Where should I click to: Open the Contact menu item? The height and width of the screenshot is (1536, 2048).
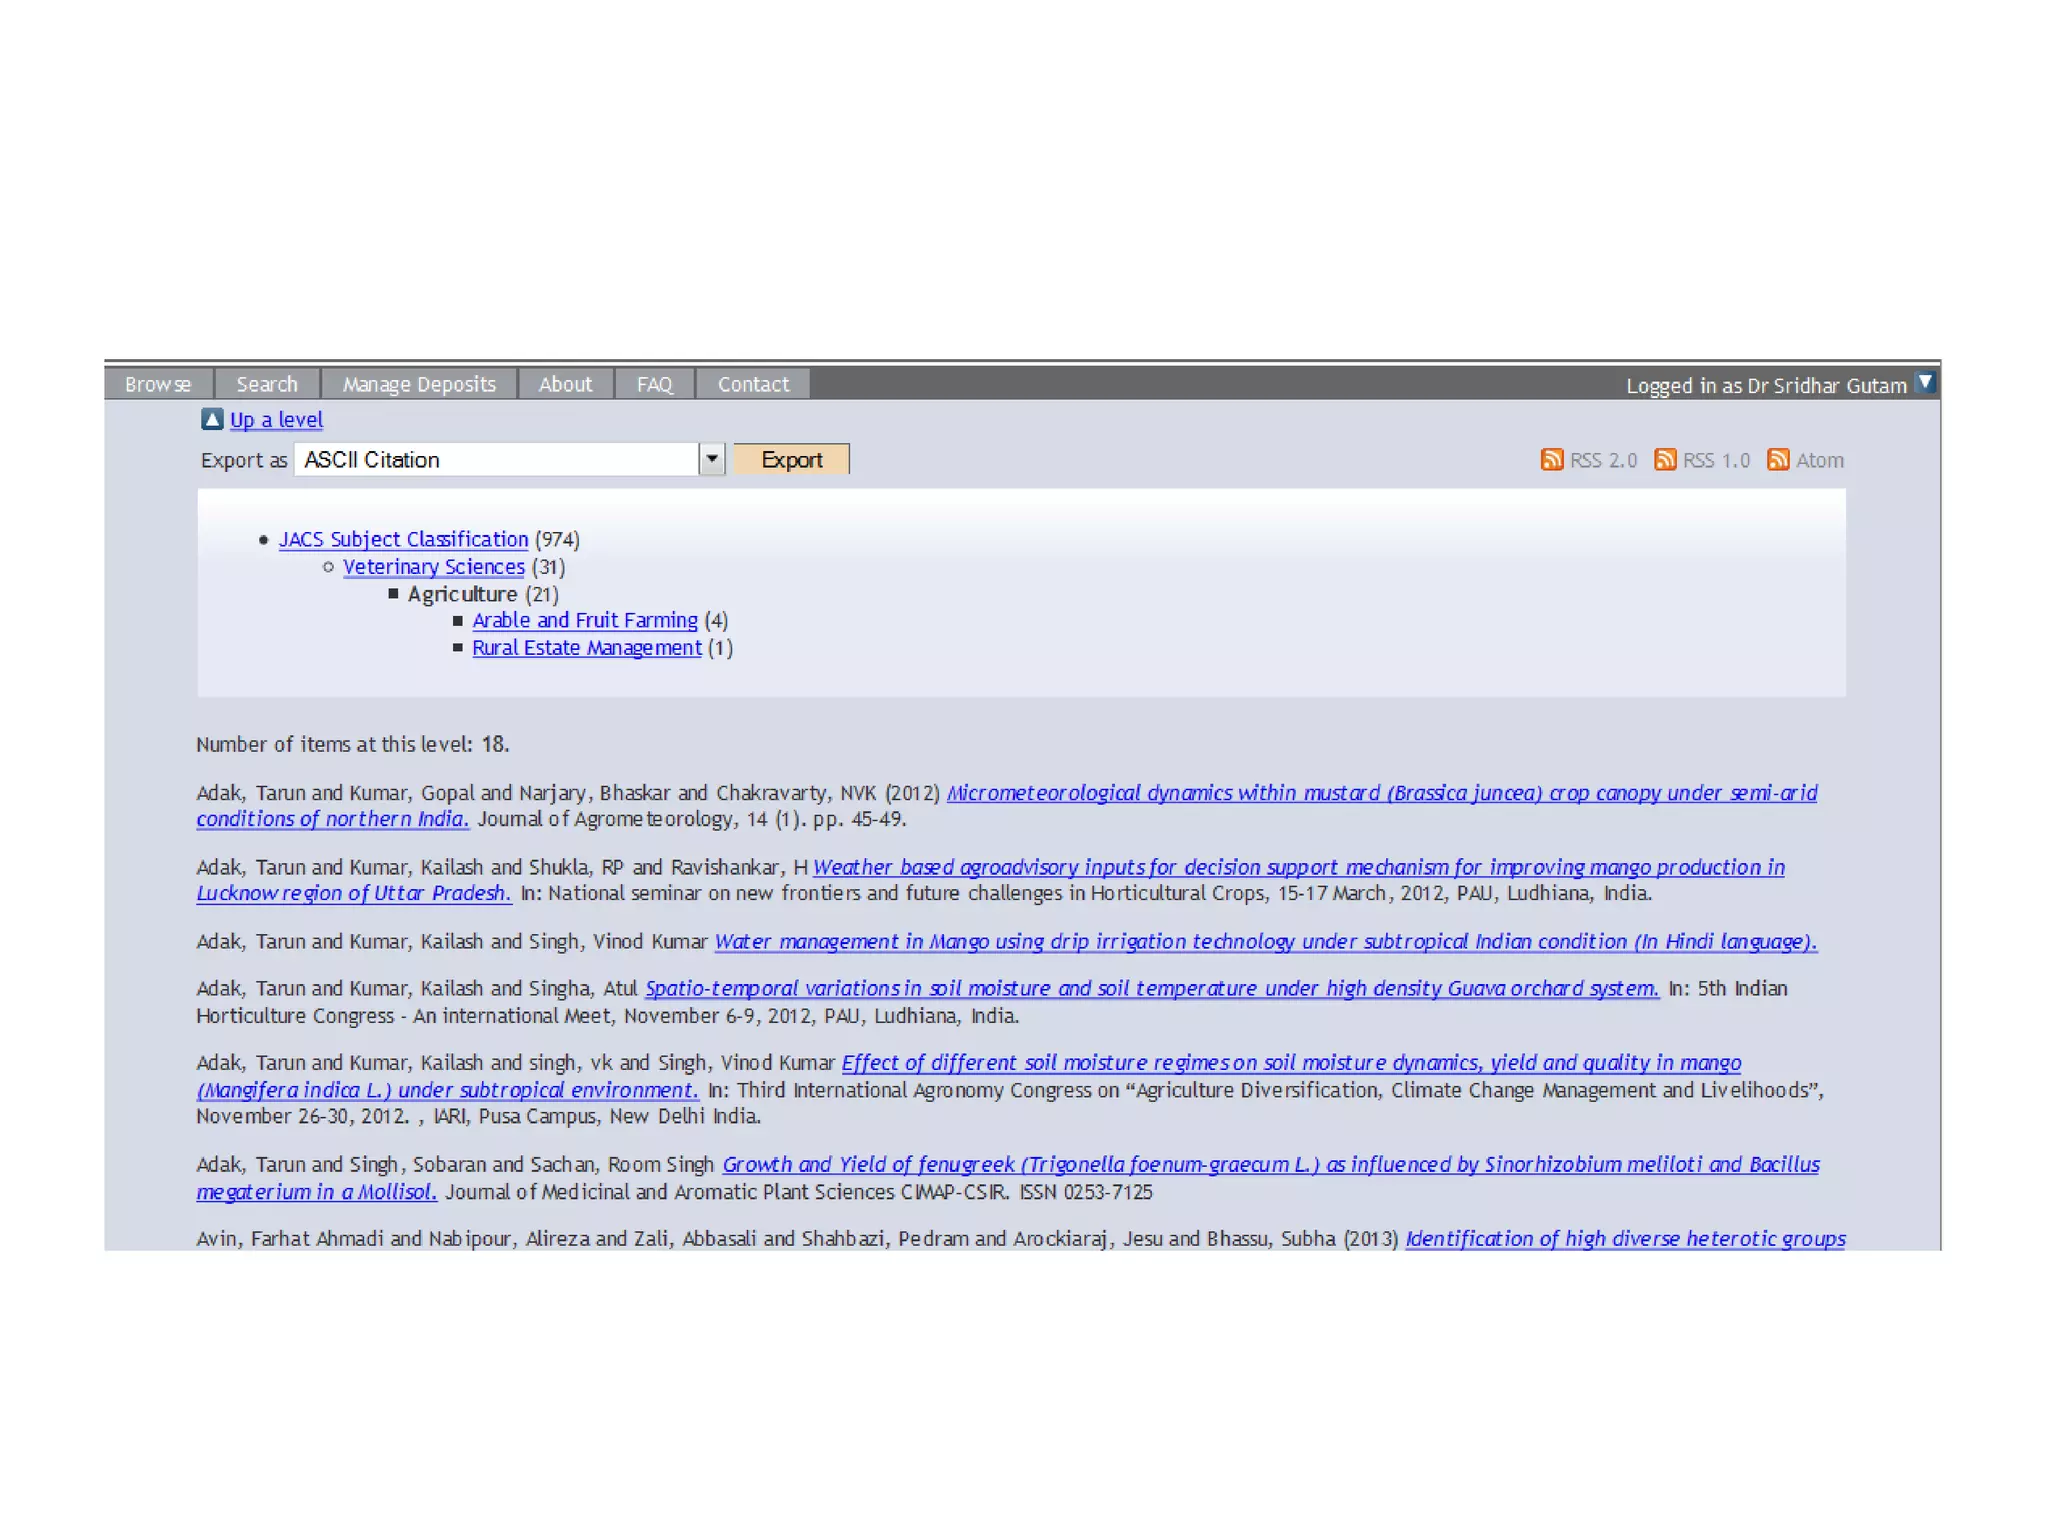753,384
